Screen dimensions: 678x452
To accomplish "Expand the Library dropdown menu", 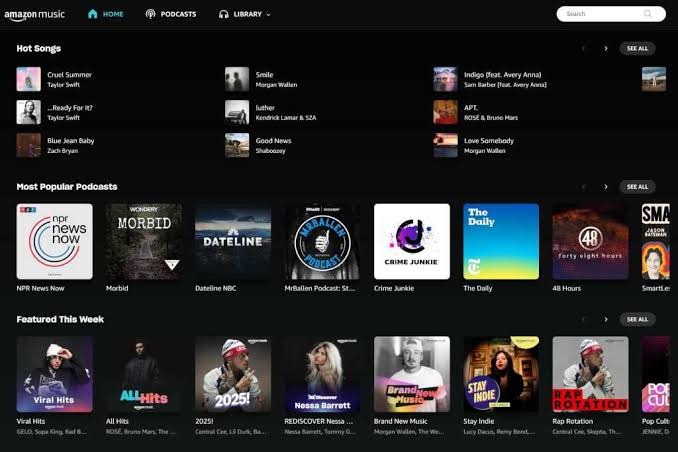I will [x=268, y=15].
